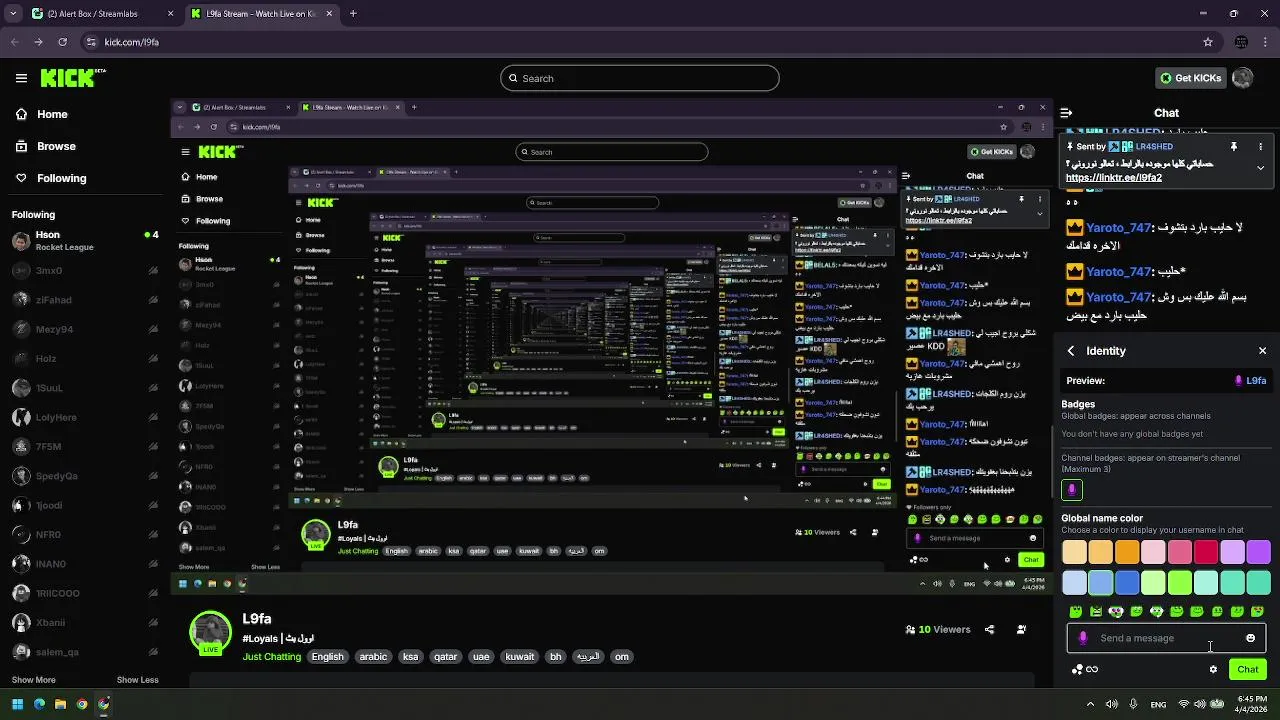Select the first green quick emote
The height and width of the screenshot is (720, 1280).
pos(1076,611)
